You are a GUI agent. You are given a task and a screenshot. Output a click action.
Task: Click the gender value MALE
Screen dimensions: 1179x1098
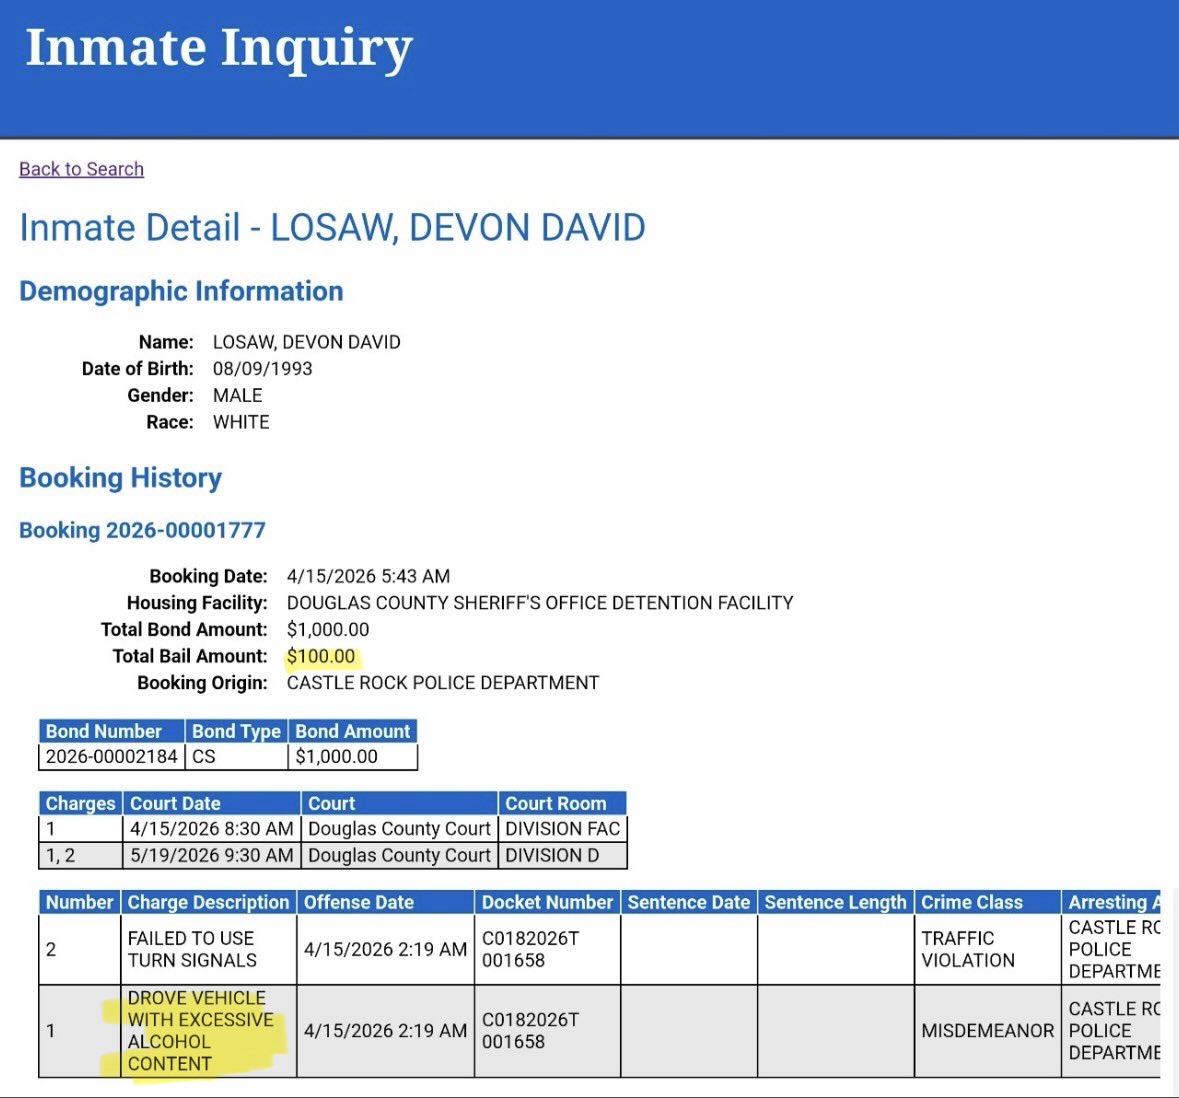point(238,396)
